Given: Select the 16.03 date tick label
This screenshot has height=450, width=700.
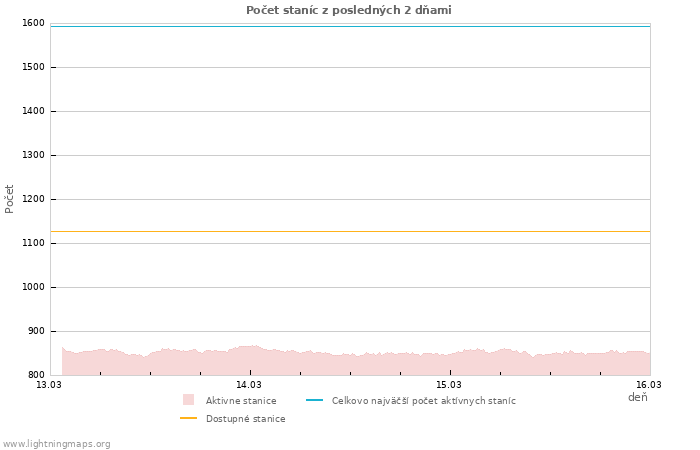Looking at the screenshot, I should click(x=649, y=384).
